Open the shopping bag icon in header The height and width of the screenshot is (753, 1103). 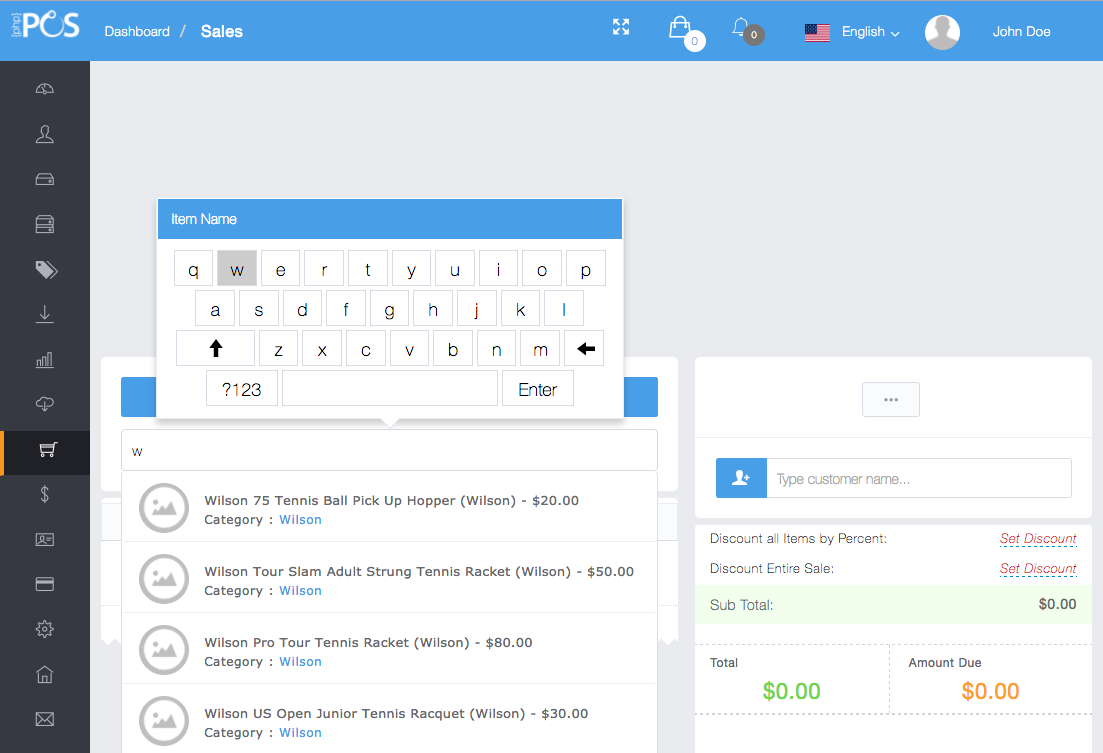point(680,28)
